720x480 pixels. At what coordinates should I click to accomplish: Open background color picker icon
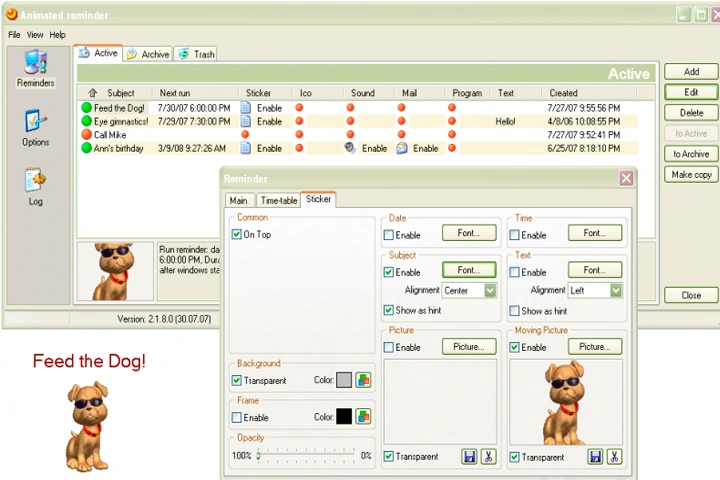(363, 380)
